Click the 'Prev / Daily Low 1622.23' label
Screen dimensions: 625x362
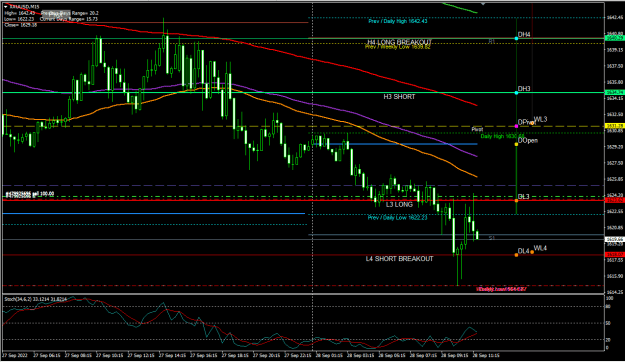(397, 218)
